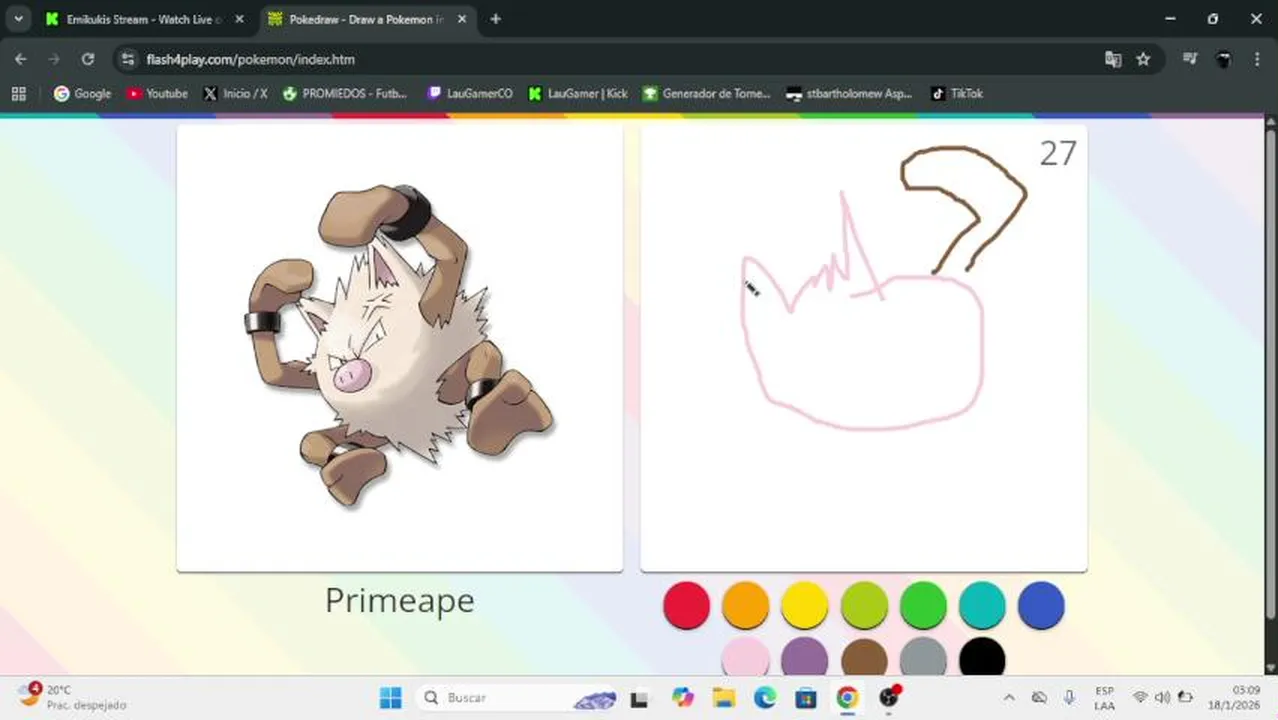Open site information icon in address bar
Viewport: 1278px width, 720px height.
point(127,59)
